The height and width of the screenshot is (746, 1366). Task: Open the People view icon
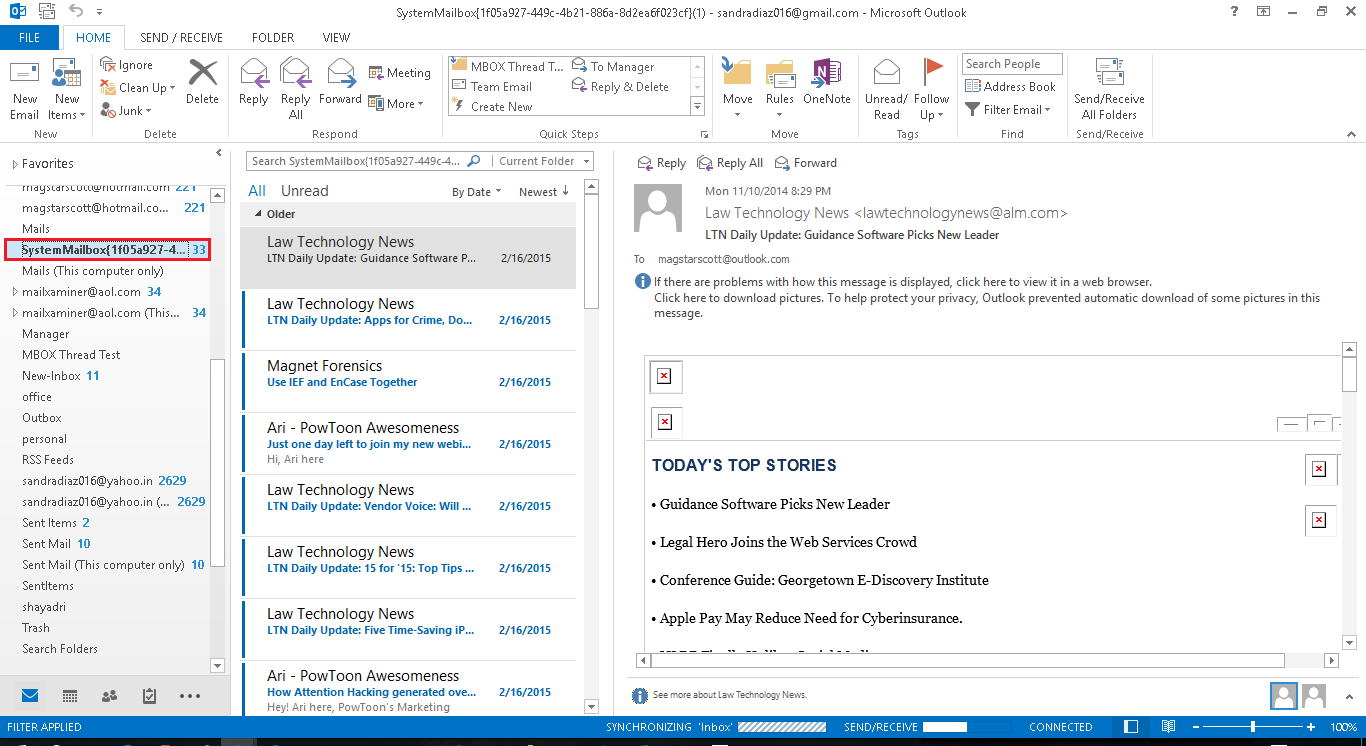(x=110, y=696)
